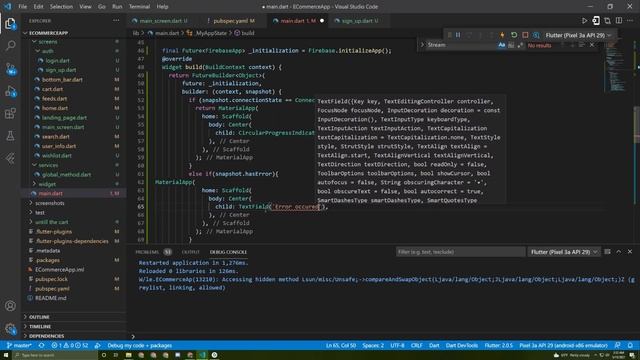This screenshot has height=360, width=640.
Task: Open Flutter (Pixel 3a API 29) console dropdown
Action: 564,252
